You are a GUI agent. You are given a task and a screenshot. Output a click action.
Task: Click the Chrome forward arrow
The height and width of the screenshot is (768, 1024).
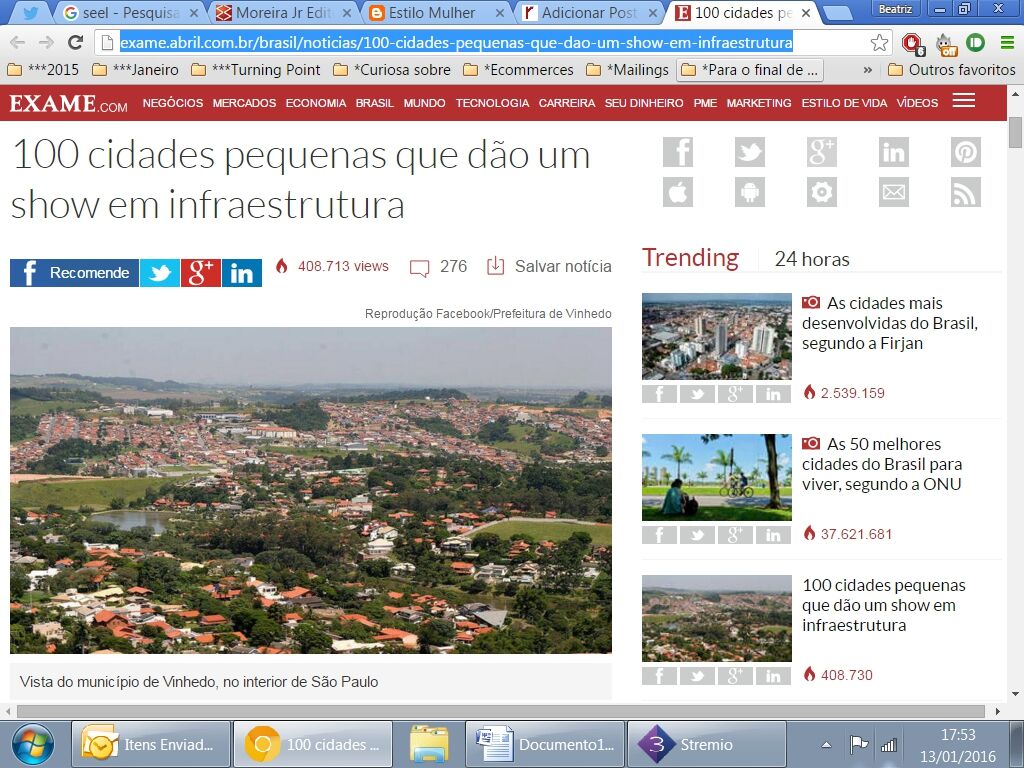(x=46, y=43)
